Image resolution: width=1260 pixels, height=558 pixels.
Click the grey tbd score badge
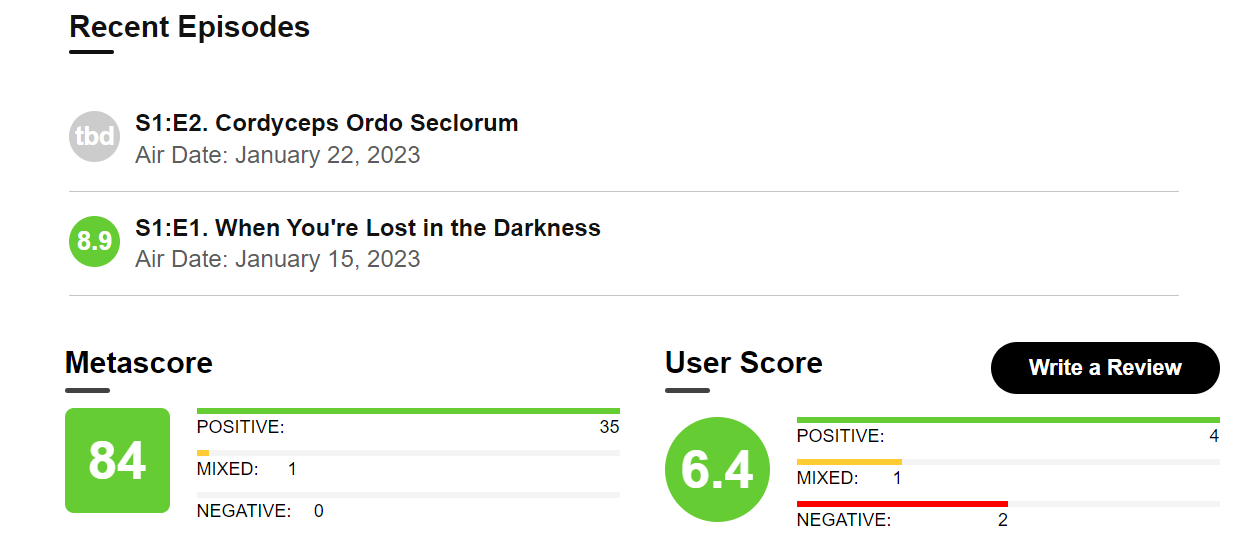[x=94, y=137]
